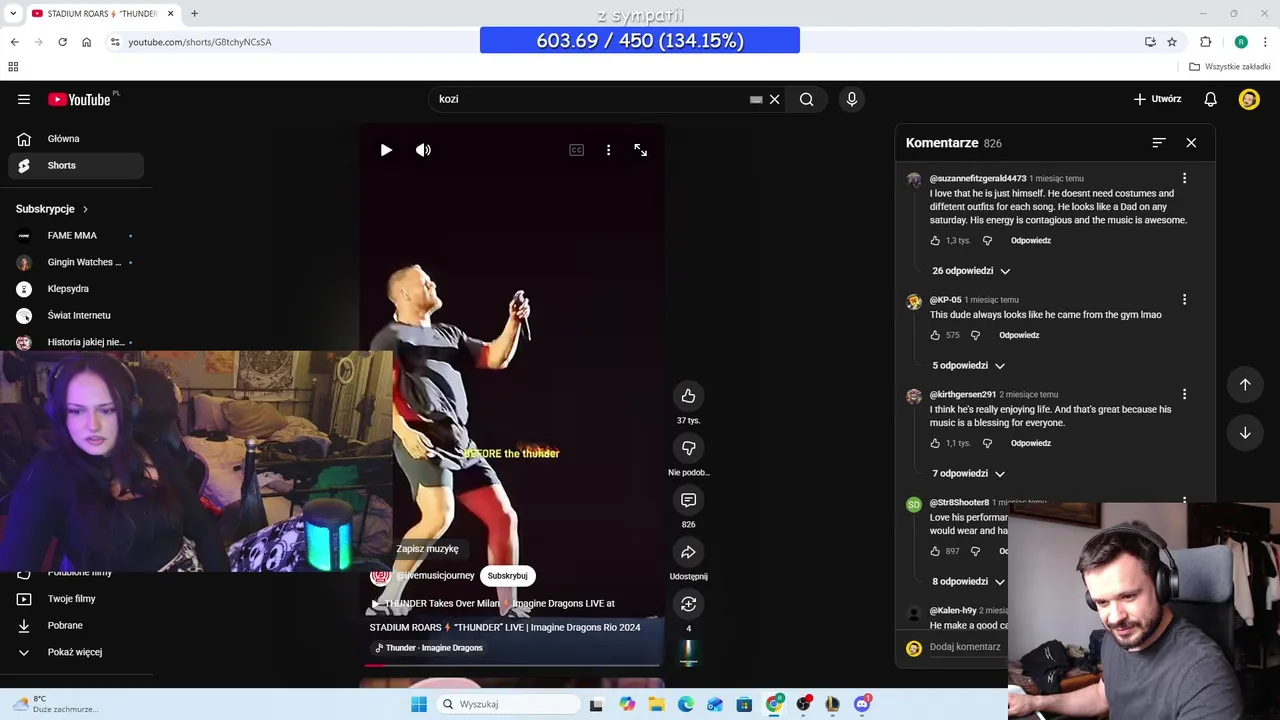Image resolution: width=1280 pixels, height=720 pixels.
Task: Open Klepsydra subscription
Action: coord(76,289)
